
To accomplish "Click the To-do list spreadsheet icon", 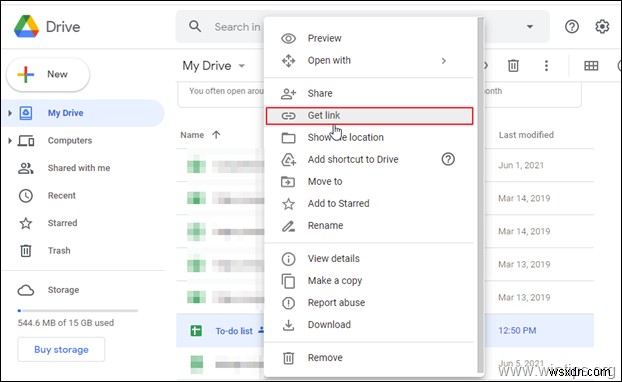I will click(x=196, y=330).
